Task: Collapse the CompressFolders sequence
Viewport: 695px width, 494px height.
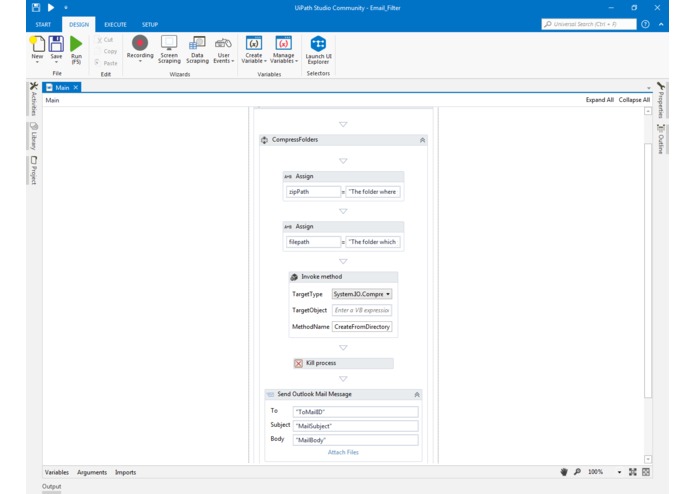Action: coord(422,140)
